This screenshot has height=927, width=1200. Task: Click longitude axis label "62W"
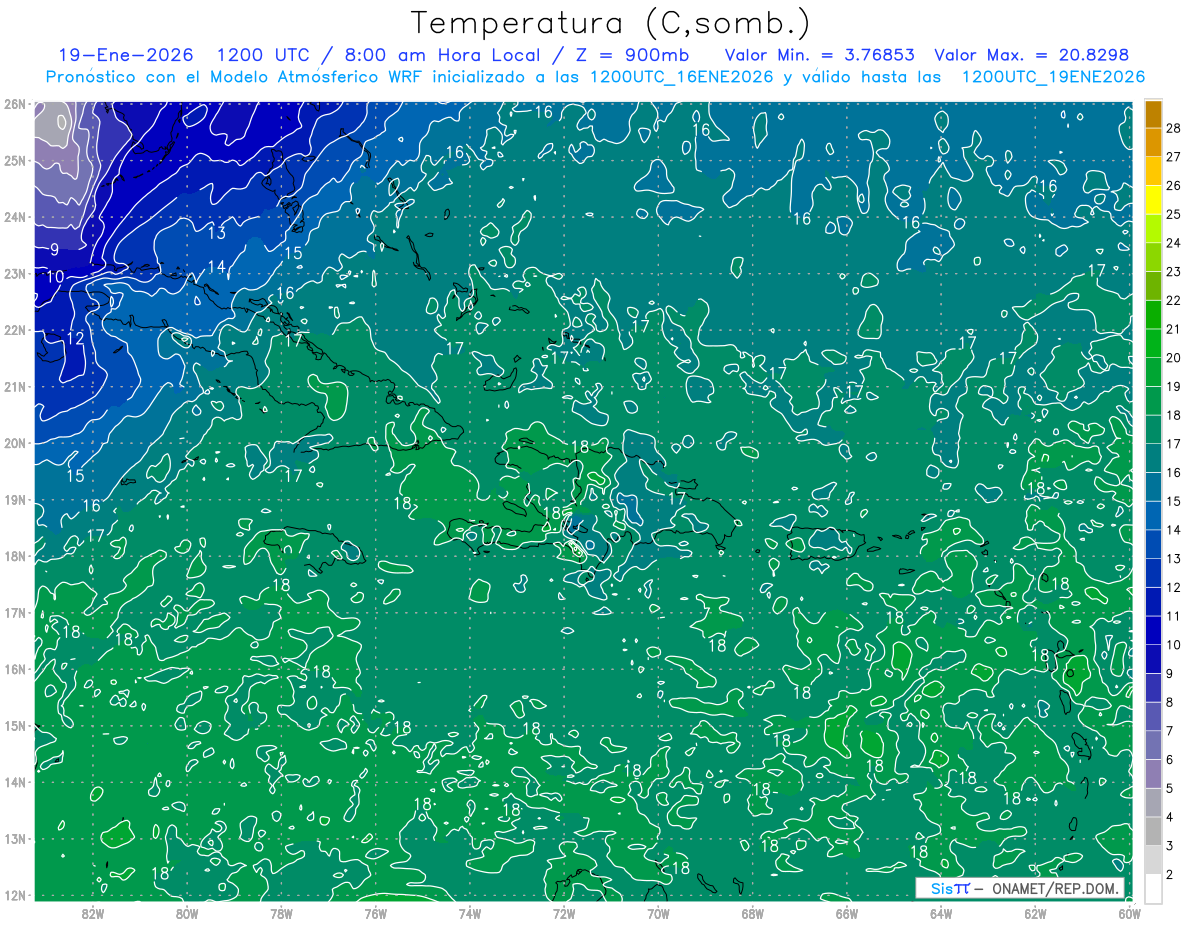(x=1035, y=913)
